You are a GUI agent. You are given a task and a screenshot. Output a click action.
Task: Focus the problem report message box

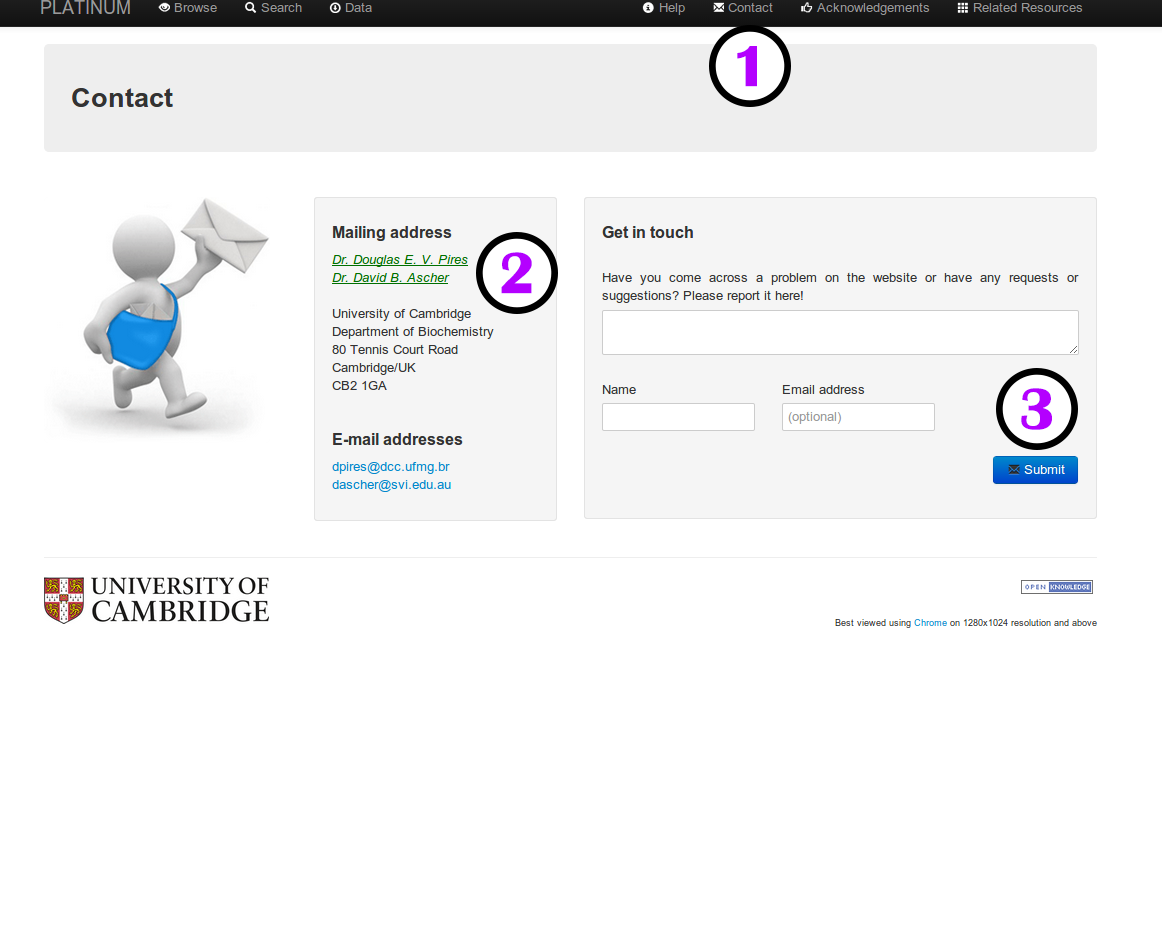(840, 332)
